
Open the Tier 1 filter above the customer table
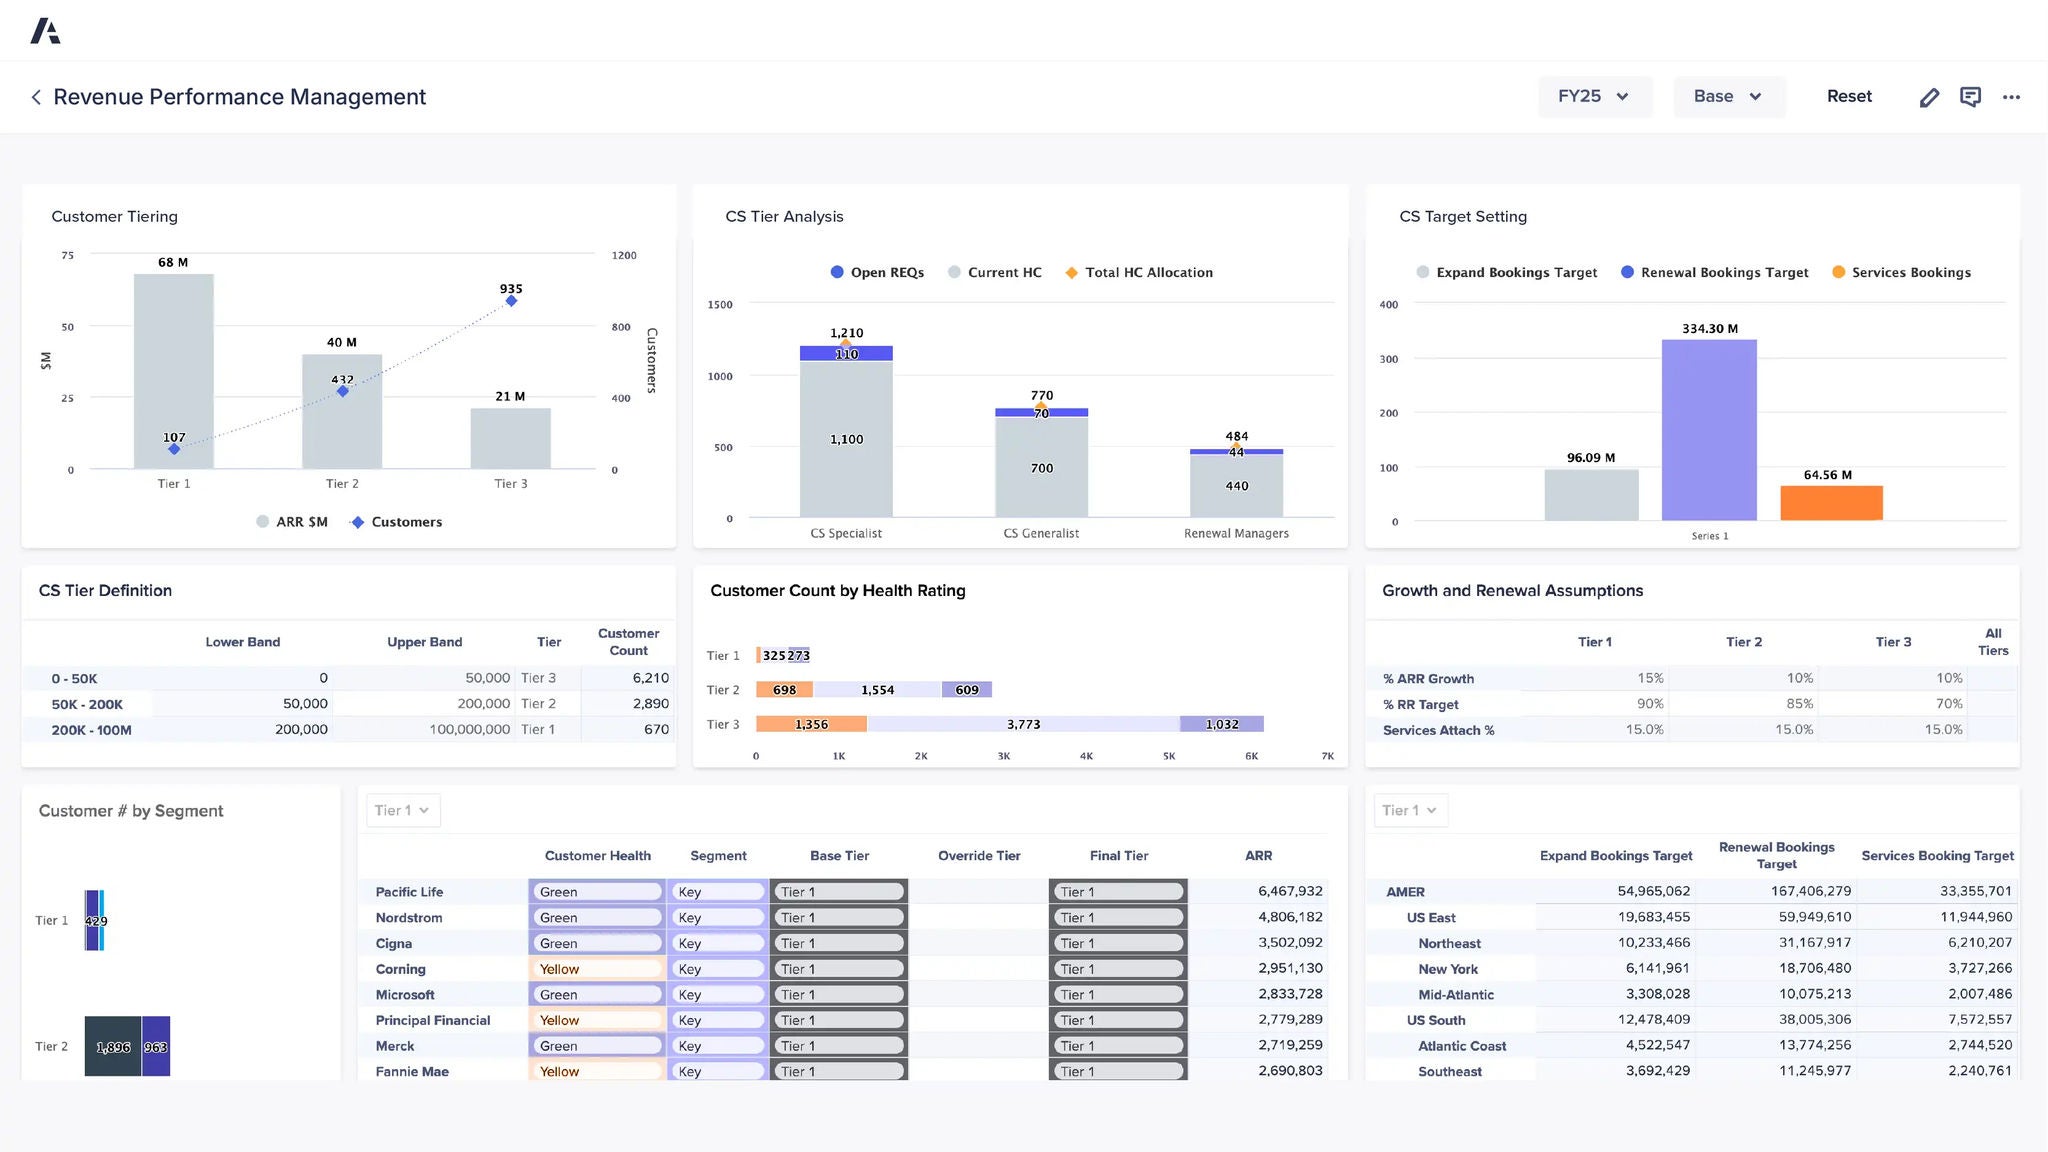click(402, 810)
